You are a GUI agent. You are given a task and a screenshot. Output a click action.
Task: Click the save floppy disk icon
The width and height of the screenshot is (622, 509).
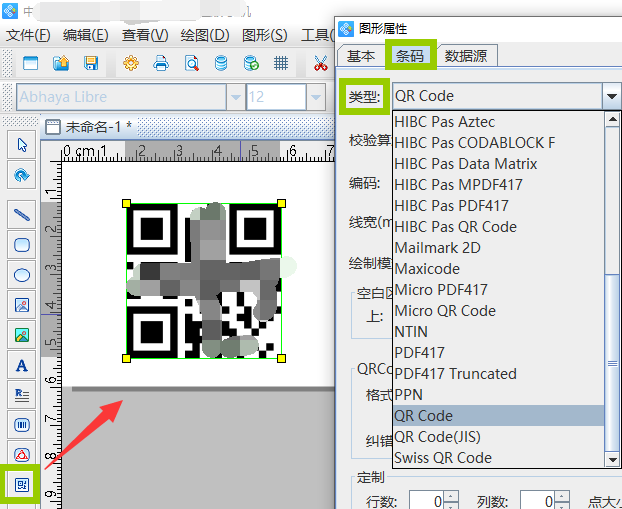(x=91, y=63)
